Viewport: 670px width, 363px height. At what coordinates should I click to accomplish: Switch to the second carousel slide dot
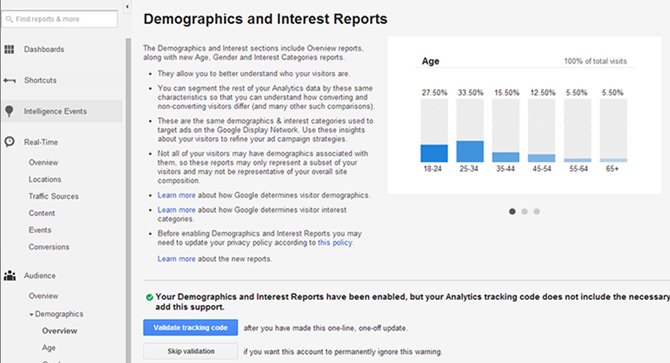click(x=524, y=211)
